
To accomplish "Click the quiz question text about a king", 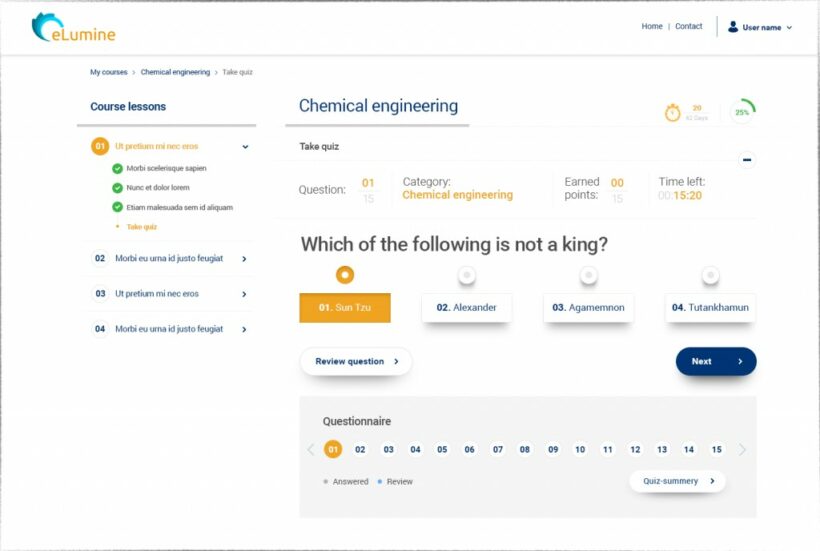I will coord(454,244).
